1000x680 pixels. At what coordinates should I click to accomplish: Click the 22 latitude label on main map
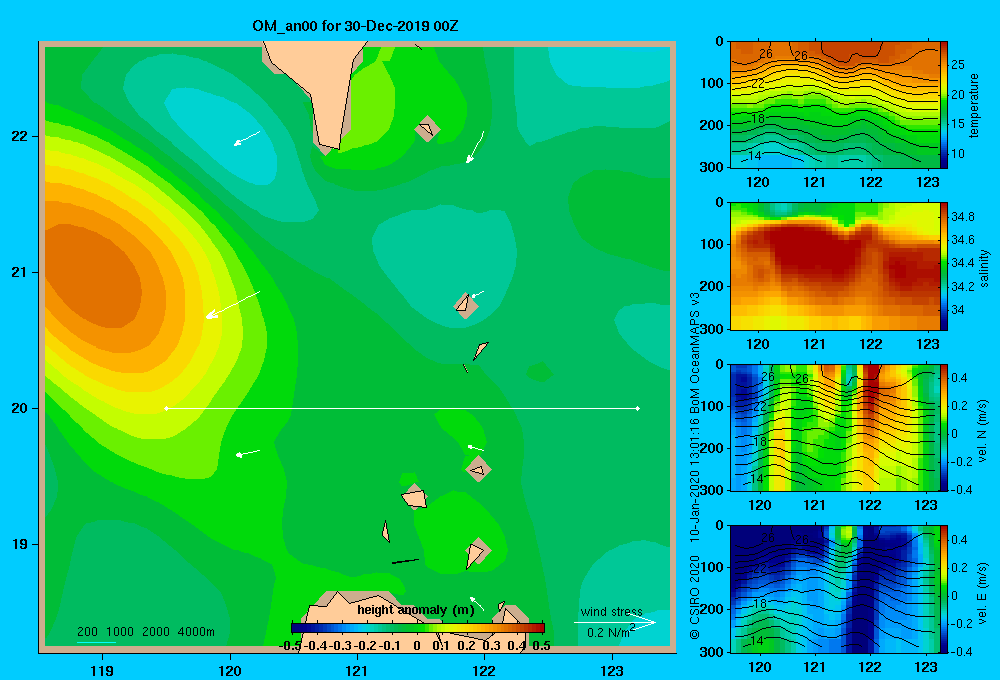click(20, 136)
